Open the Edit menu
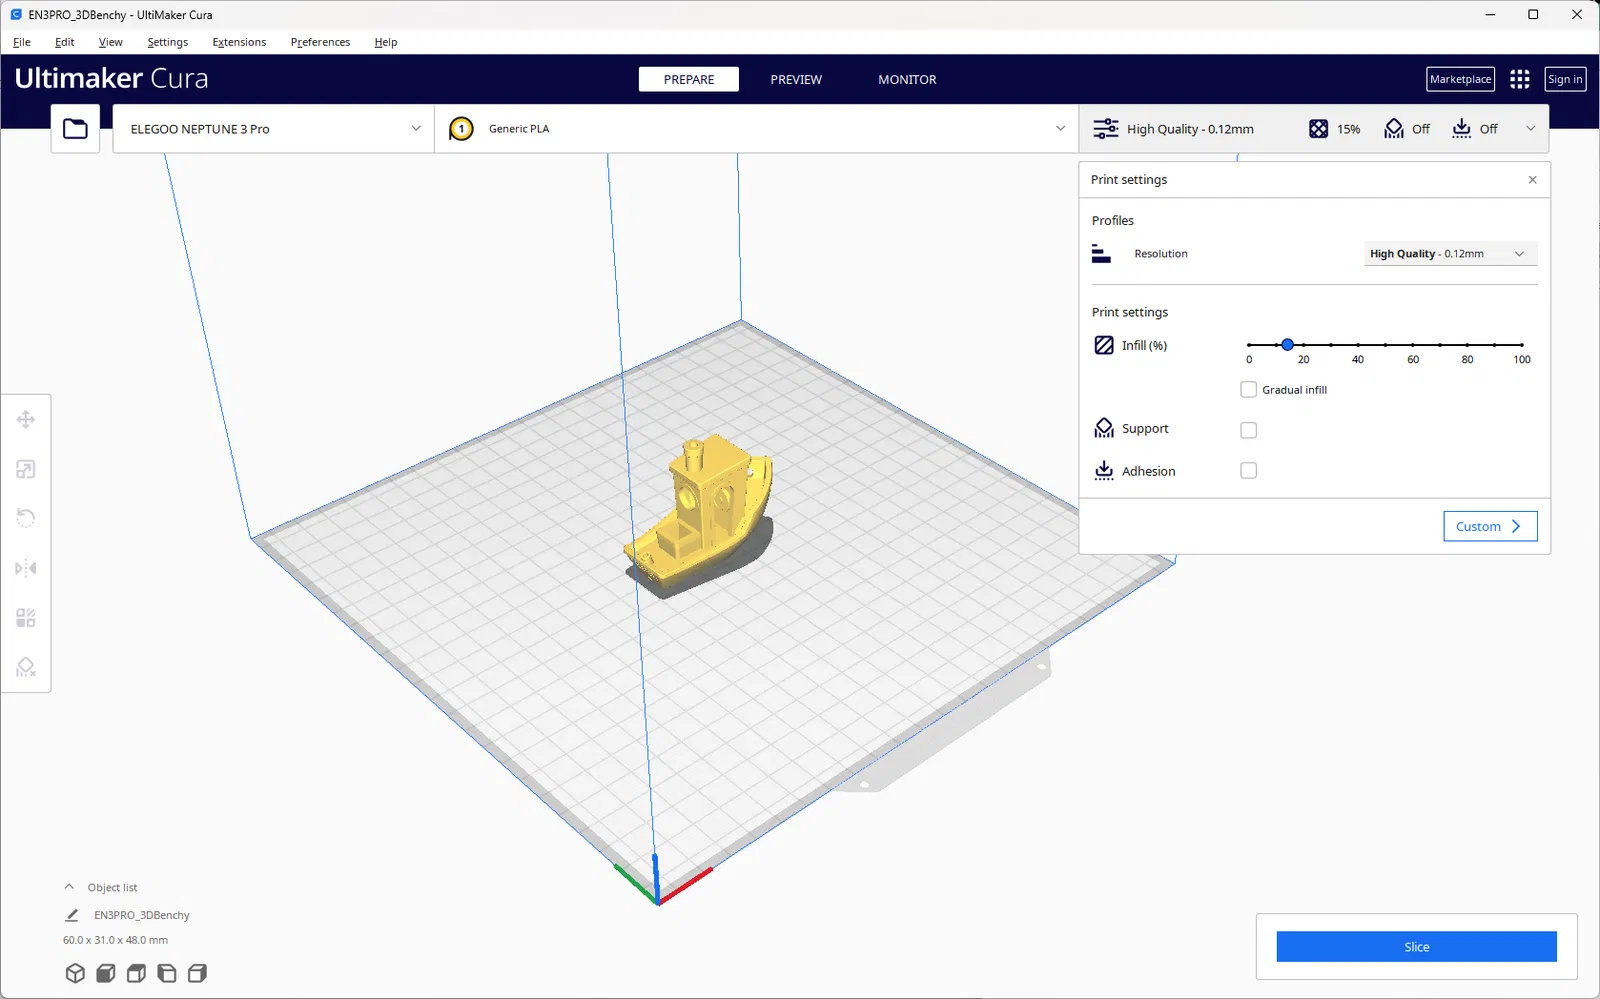This screenshot has height=999, width=1600. click(x=65, y=42)
